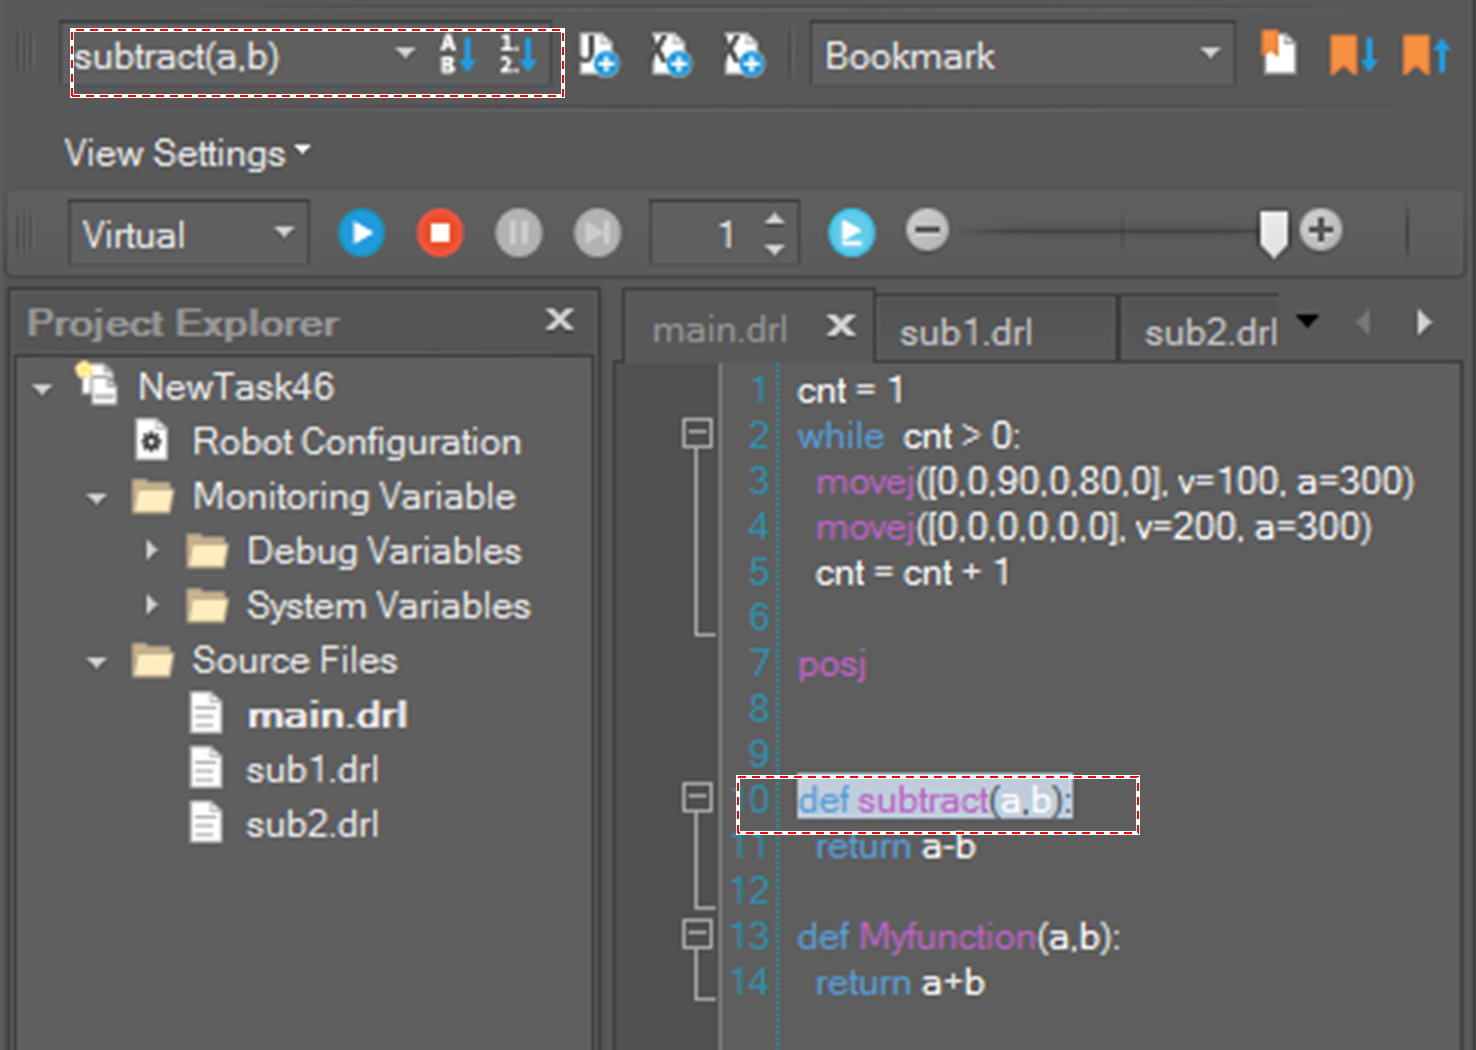Collapse the Myfunction definition fold
The width and height of the screenshot is (1476, 1050).
[697, 935]
